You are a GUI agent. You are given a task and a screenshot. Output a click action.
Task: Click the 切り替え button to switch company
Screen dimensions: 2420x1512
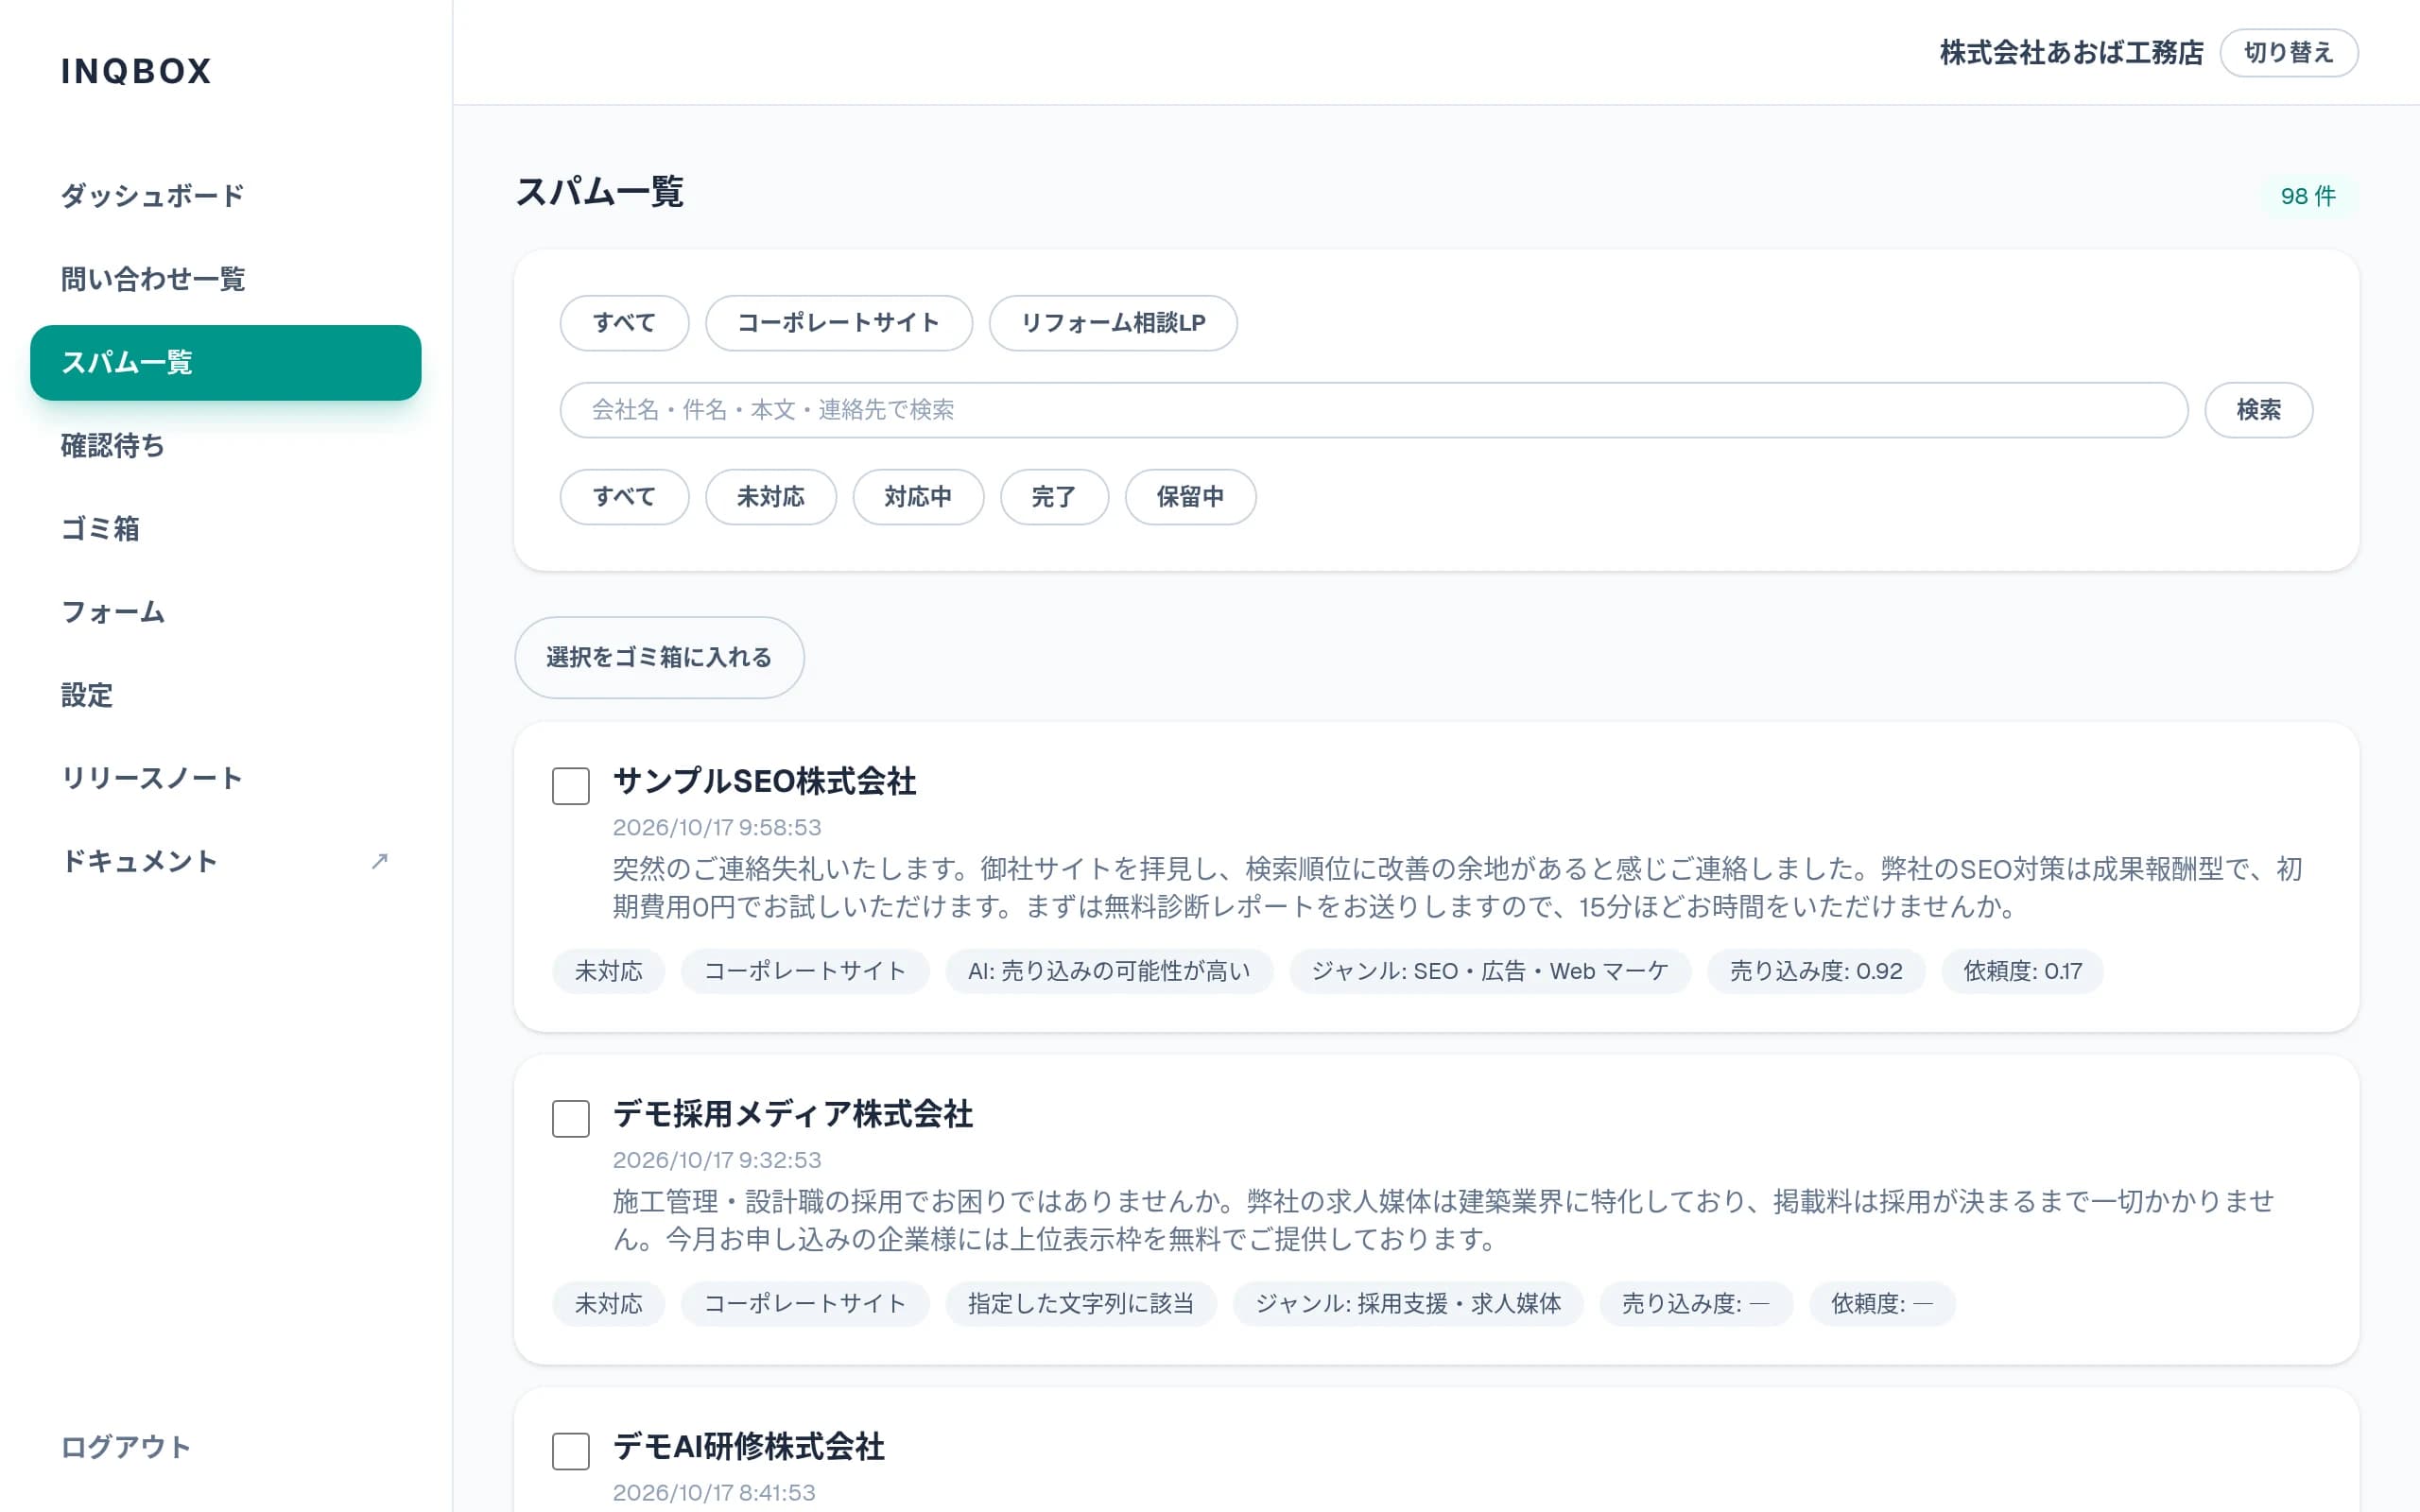pos(2288,53)
